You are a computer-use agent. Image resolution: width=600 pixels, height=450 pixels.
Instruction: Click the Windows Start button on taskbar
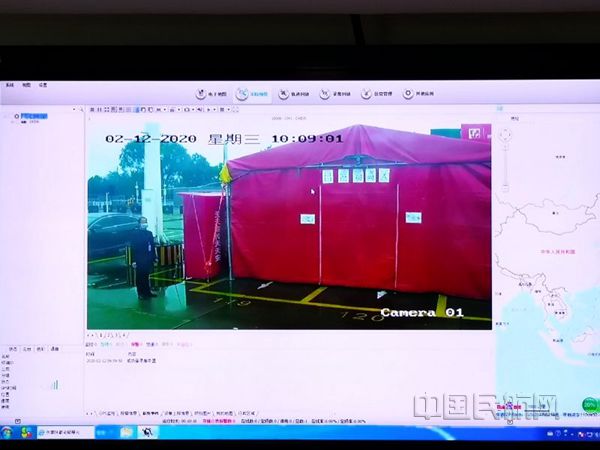pos(7,432)
